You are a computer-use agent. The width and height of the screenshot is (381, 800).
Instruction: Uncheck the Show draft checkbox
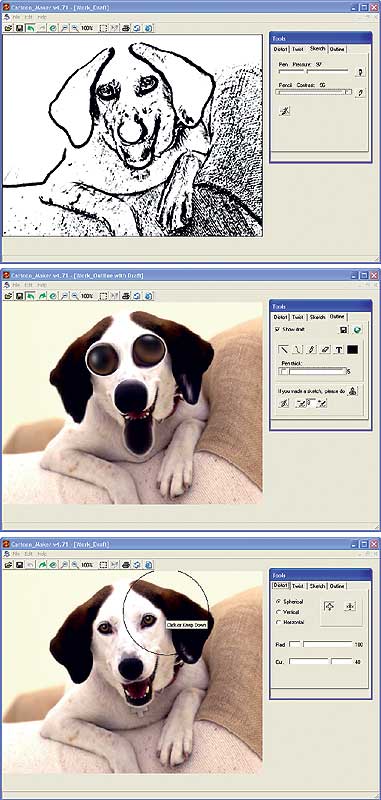pyautogui.click(x=277, y=330)
